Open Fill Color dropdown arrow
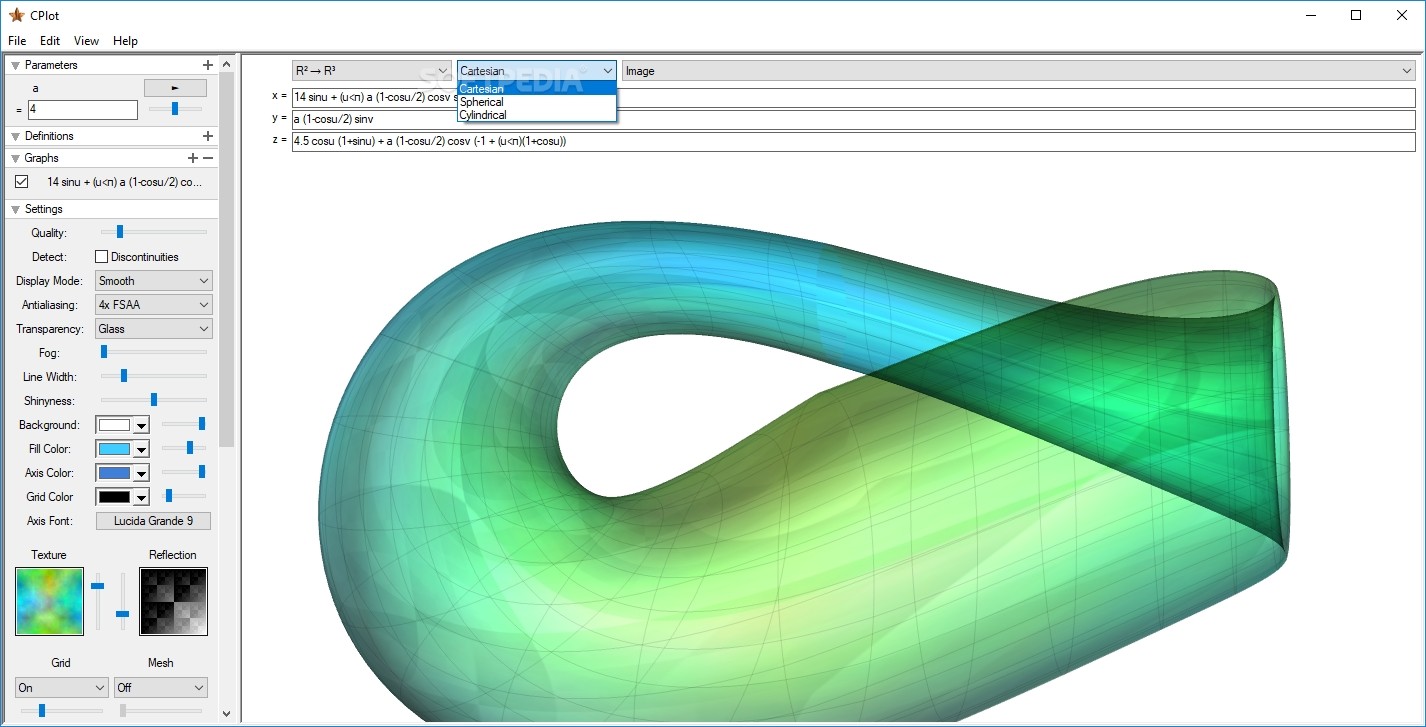 [x=141, y=450]
